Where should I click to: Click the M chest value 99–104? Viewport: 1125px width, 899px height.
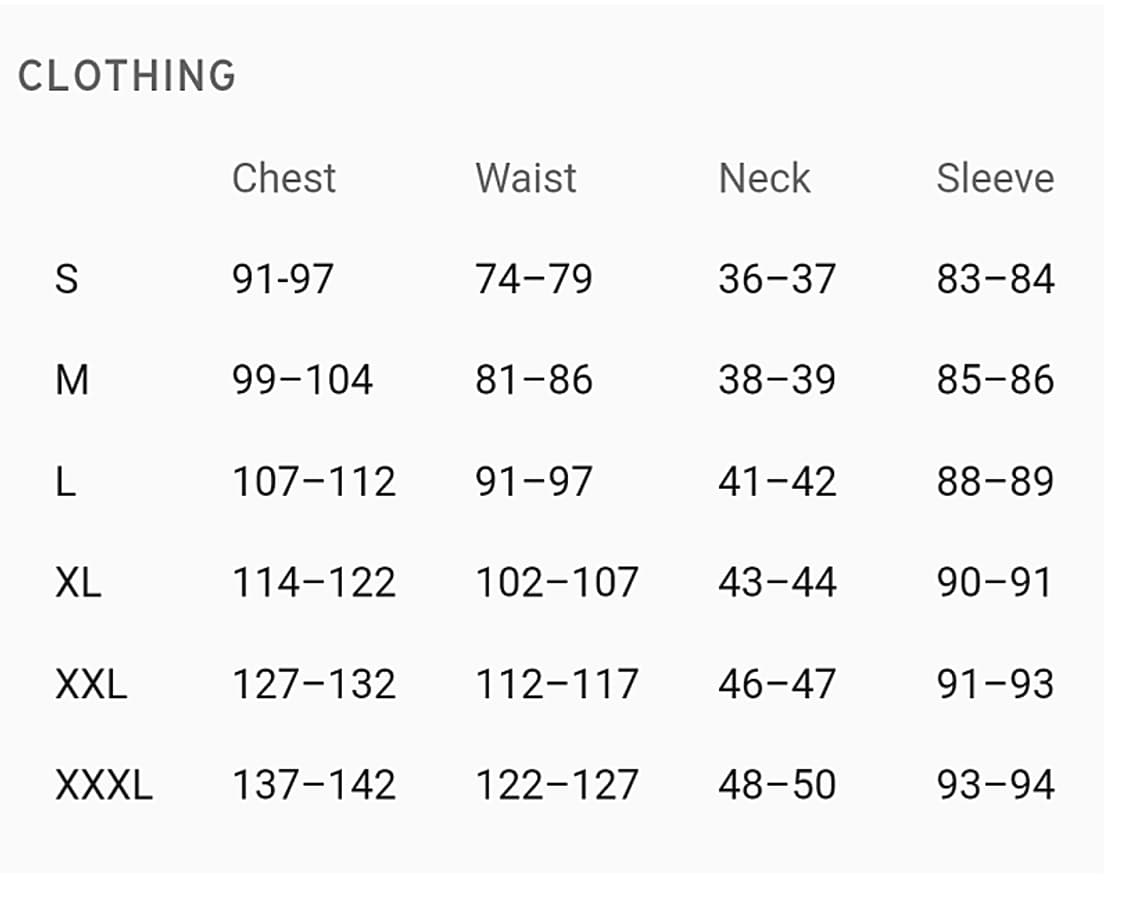click(302, 380)
